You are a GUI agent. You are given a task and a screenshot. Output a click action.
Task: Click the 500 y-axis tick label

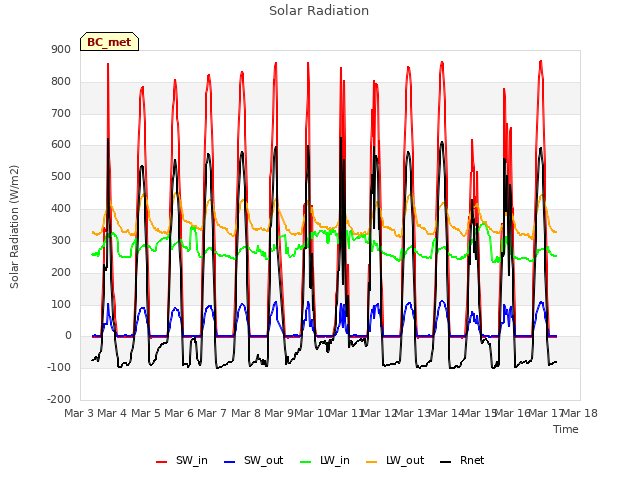click(x=61, y=177)
